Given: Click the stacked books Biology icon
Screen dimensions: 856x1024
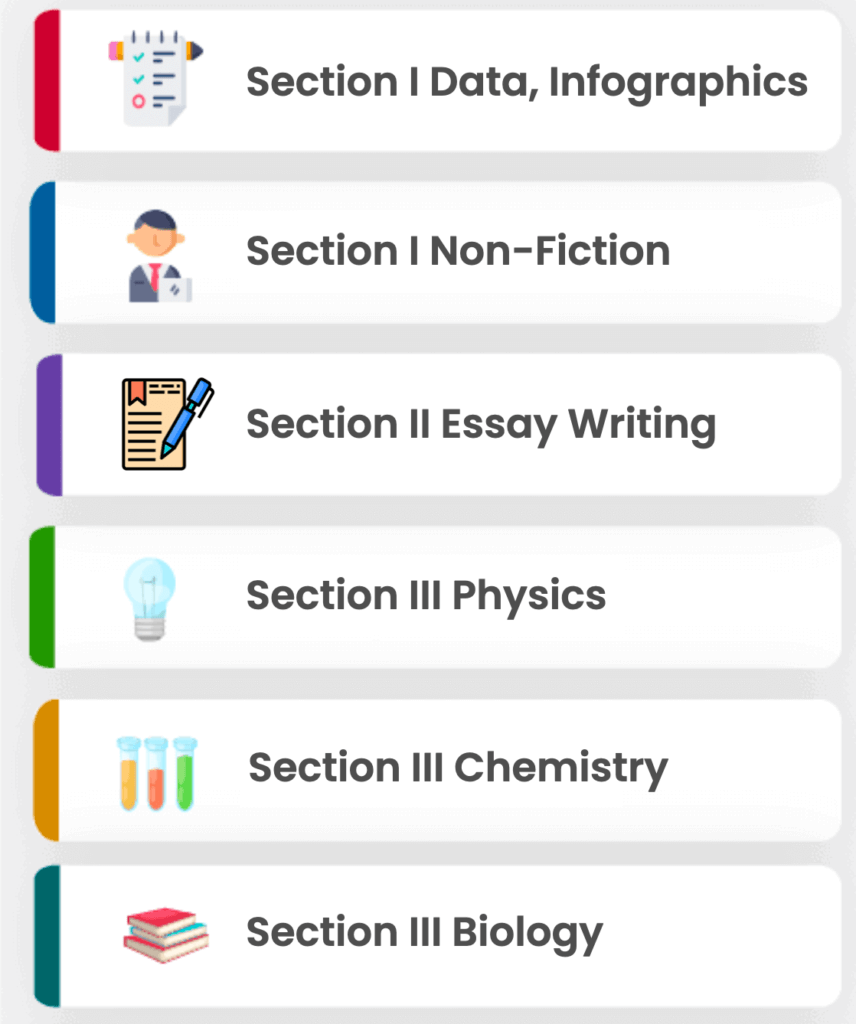Looking at the screenshot, I should pos(166,935).
